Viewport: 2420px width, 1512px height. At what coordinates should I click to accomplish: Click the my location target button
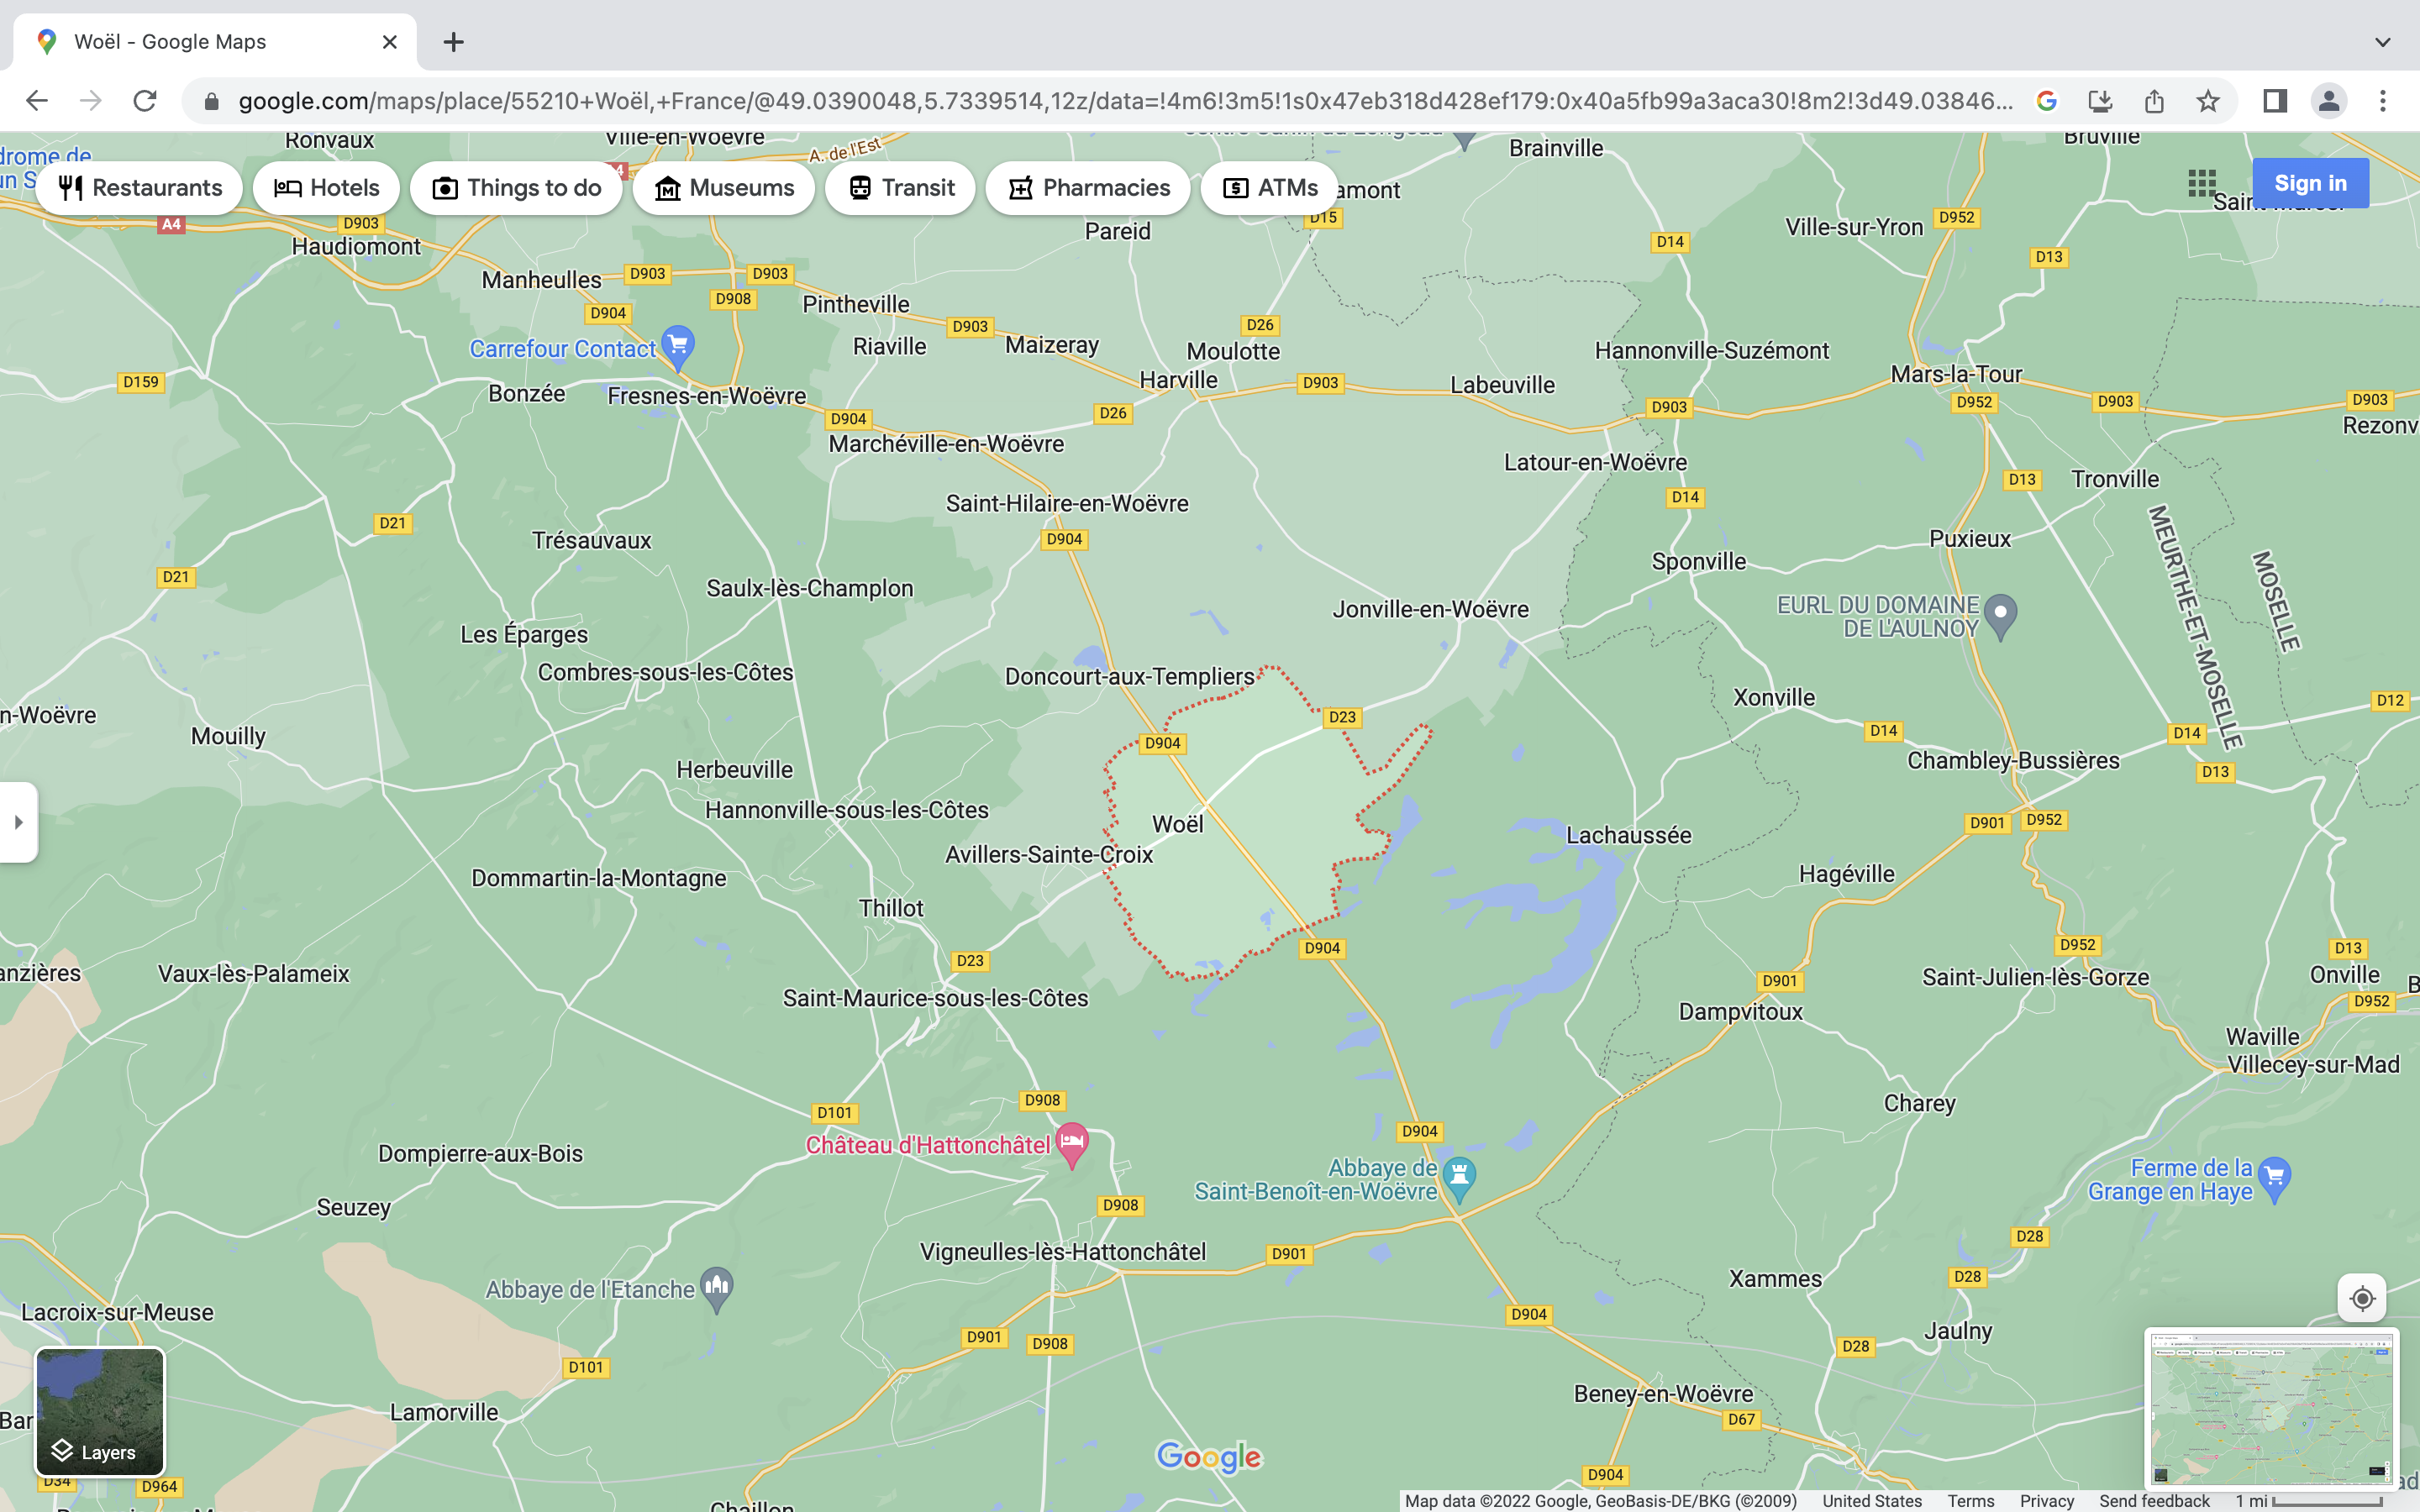[2362, 1298]
